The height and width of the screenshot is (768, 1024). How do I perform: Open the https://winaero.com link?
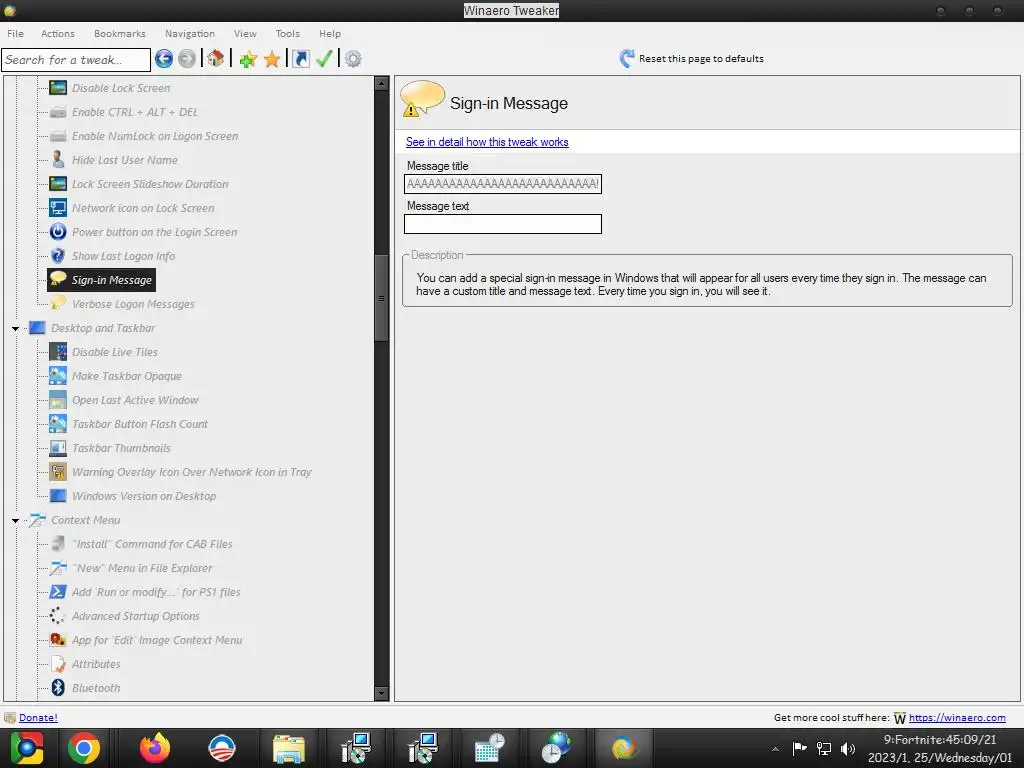957,718
